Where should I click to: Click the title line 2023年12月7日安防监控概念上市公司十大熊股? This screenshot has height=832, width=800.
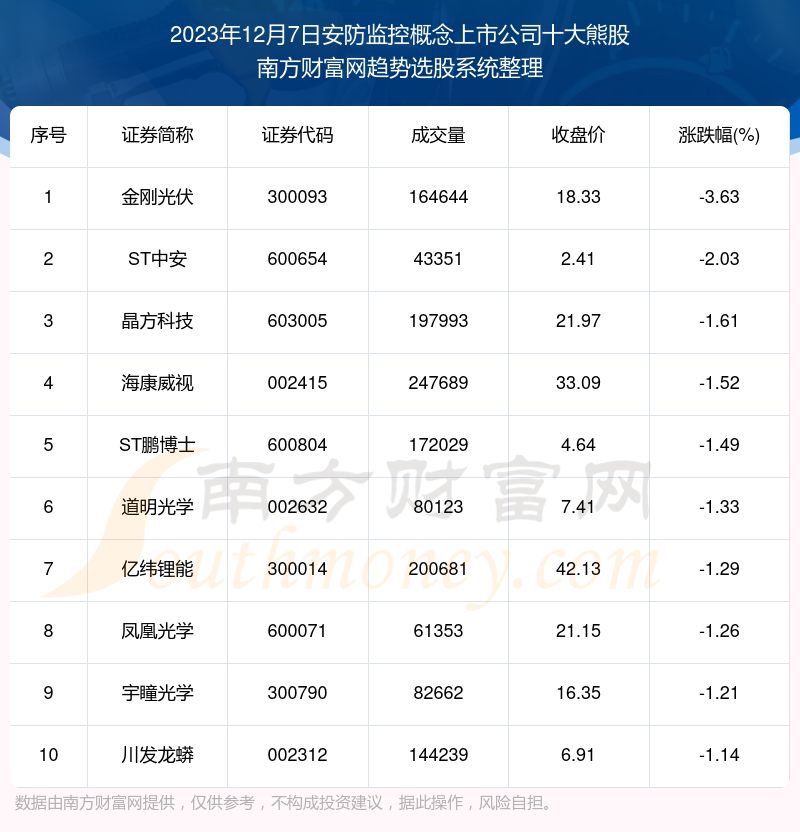400,35
